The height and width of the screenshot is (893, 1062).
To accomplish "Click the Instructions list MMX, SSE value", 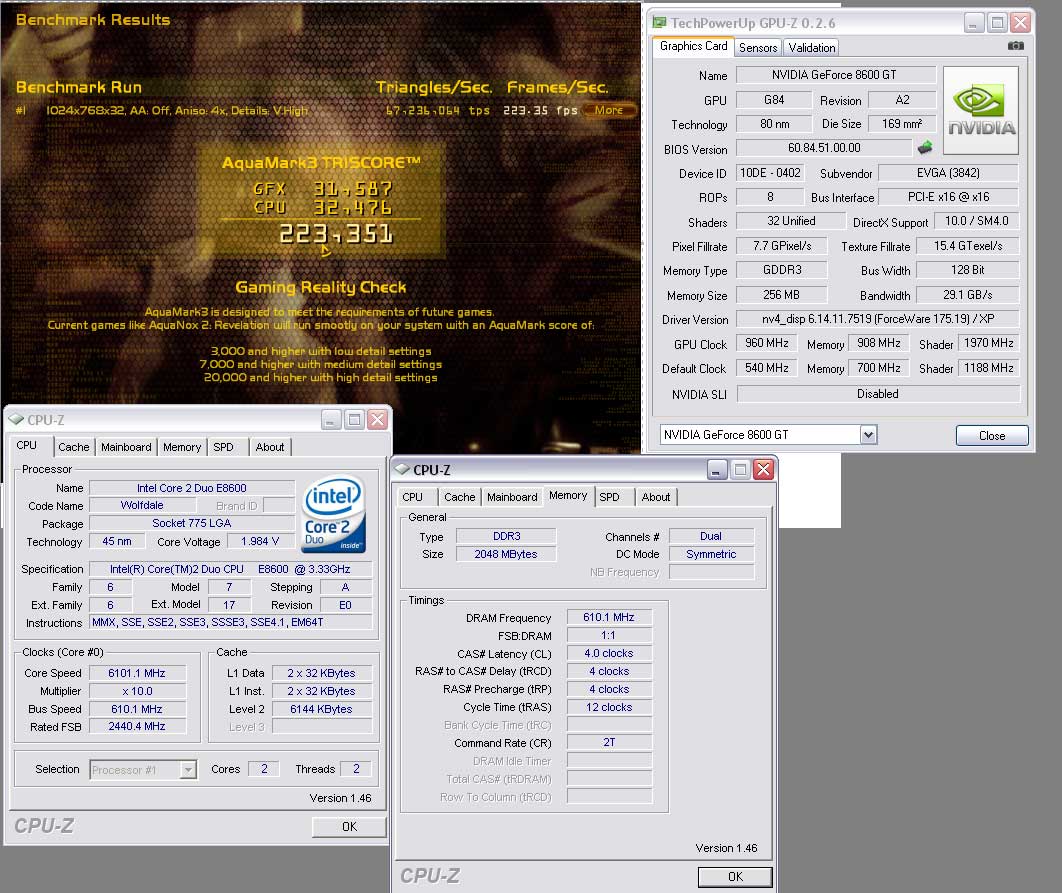I will pyautogui.click(x=230, y=622).
